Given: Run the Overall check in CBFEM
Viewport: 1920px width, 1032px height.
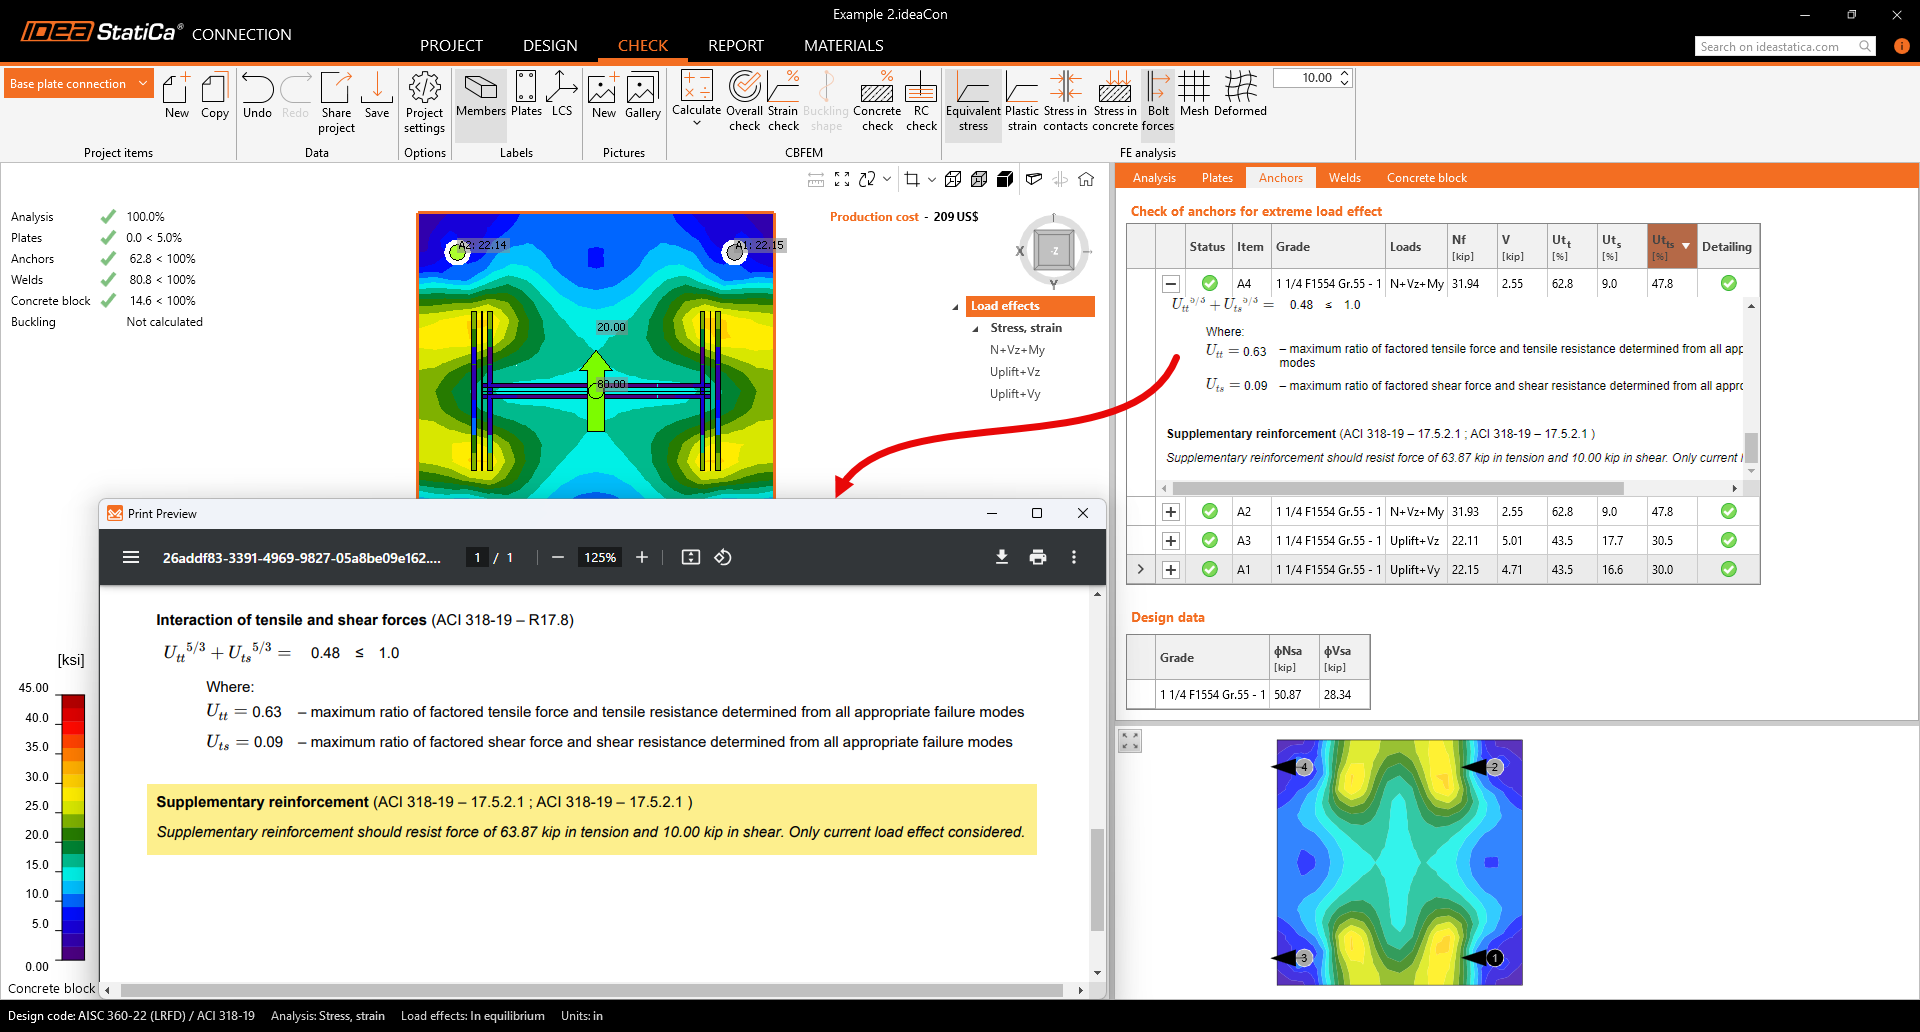Looking at the screenshot, I should tap(744, 100).
